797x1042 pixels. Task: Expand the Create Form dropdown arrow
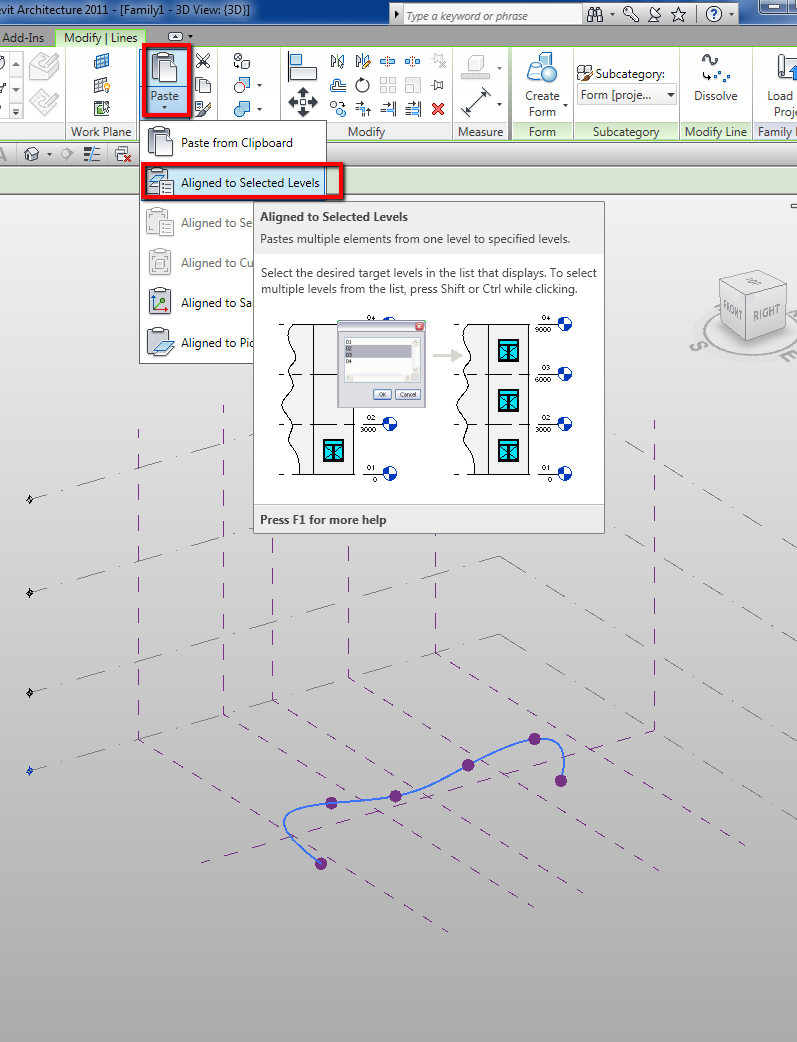pyautogui.click(x=566, y=106)
